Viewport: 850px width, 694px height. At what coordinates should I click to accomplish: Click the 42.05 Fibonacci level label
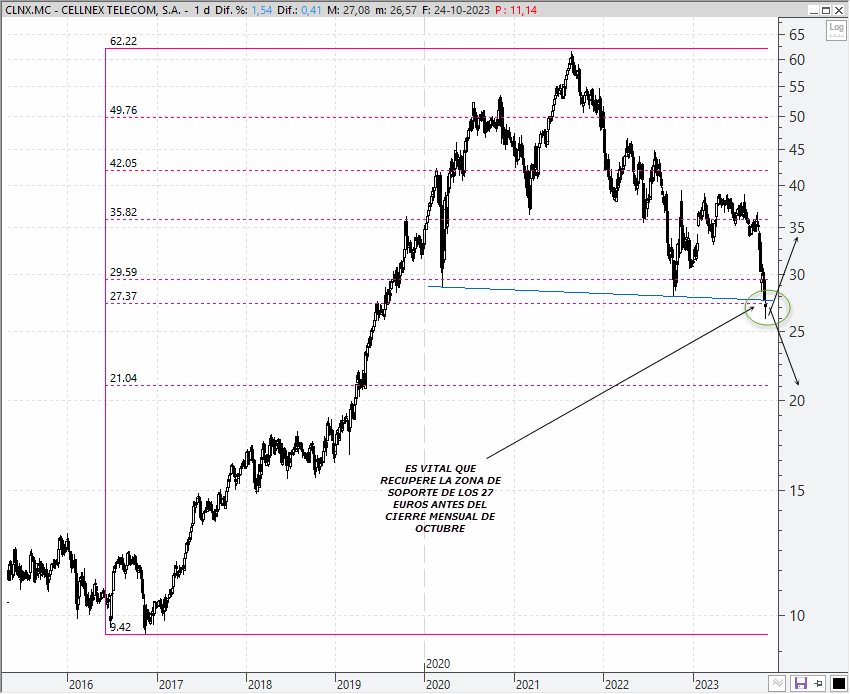pyautogui.click(x=123, y=163)
